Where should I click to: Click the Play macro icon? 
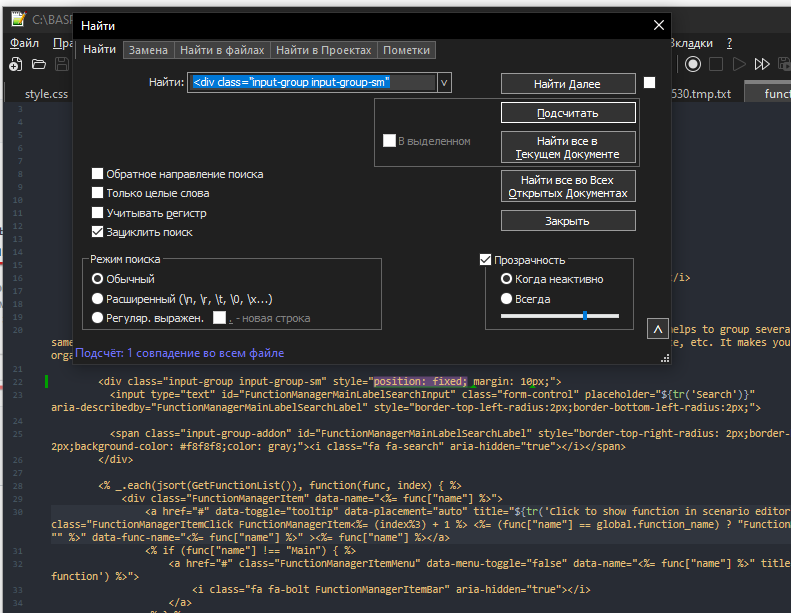tap(739, 65)
